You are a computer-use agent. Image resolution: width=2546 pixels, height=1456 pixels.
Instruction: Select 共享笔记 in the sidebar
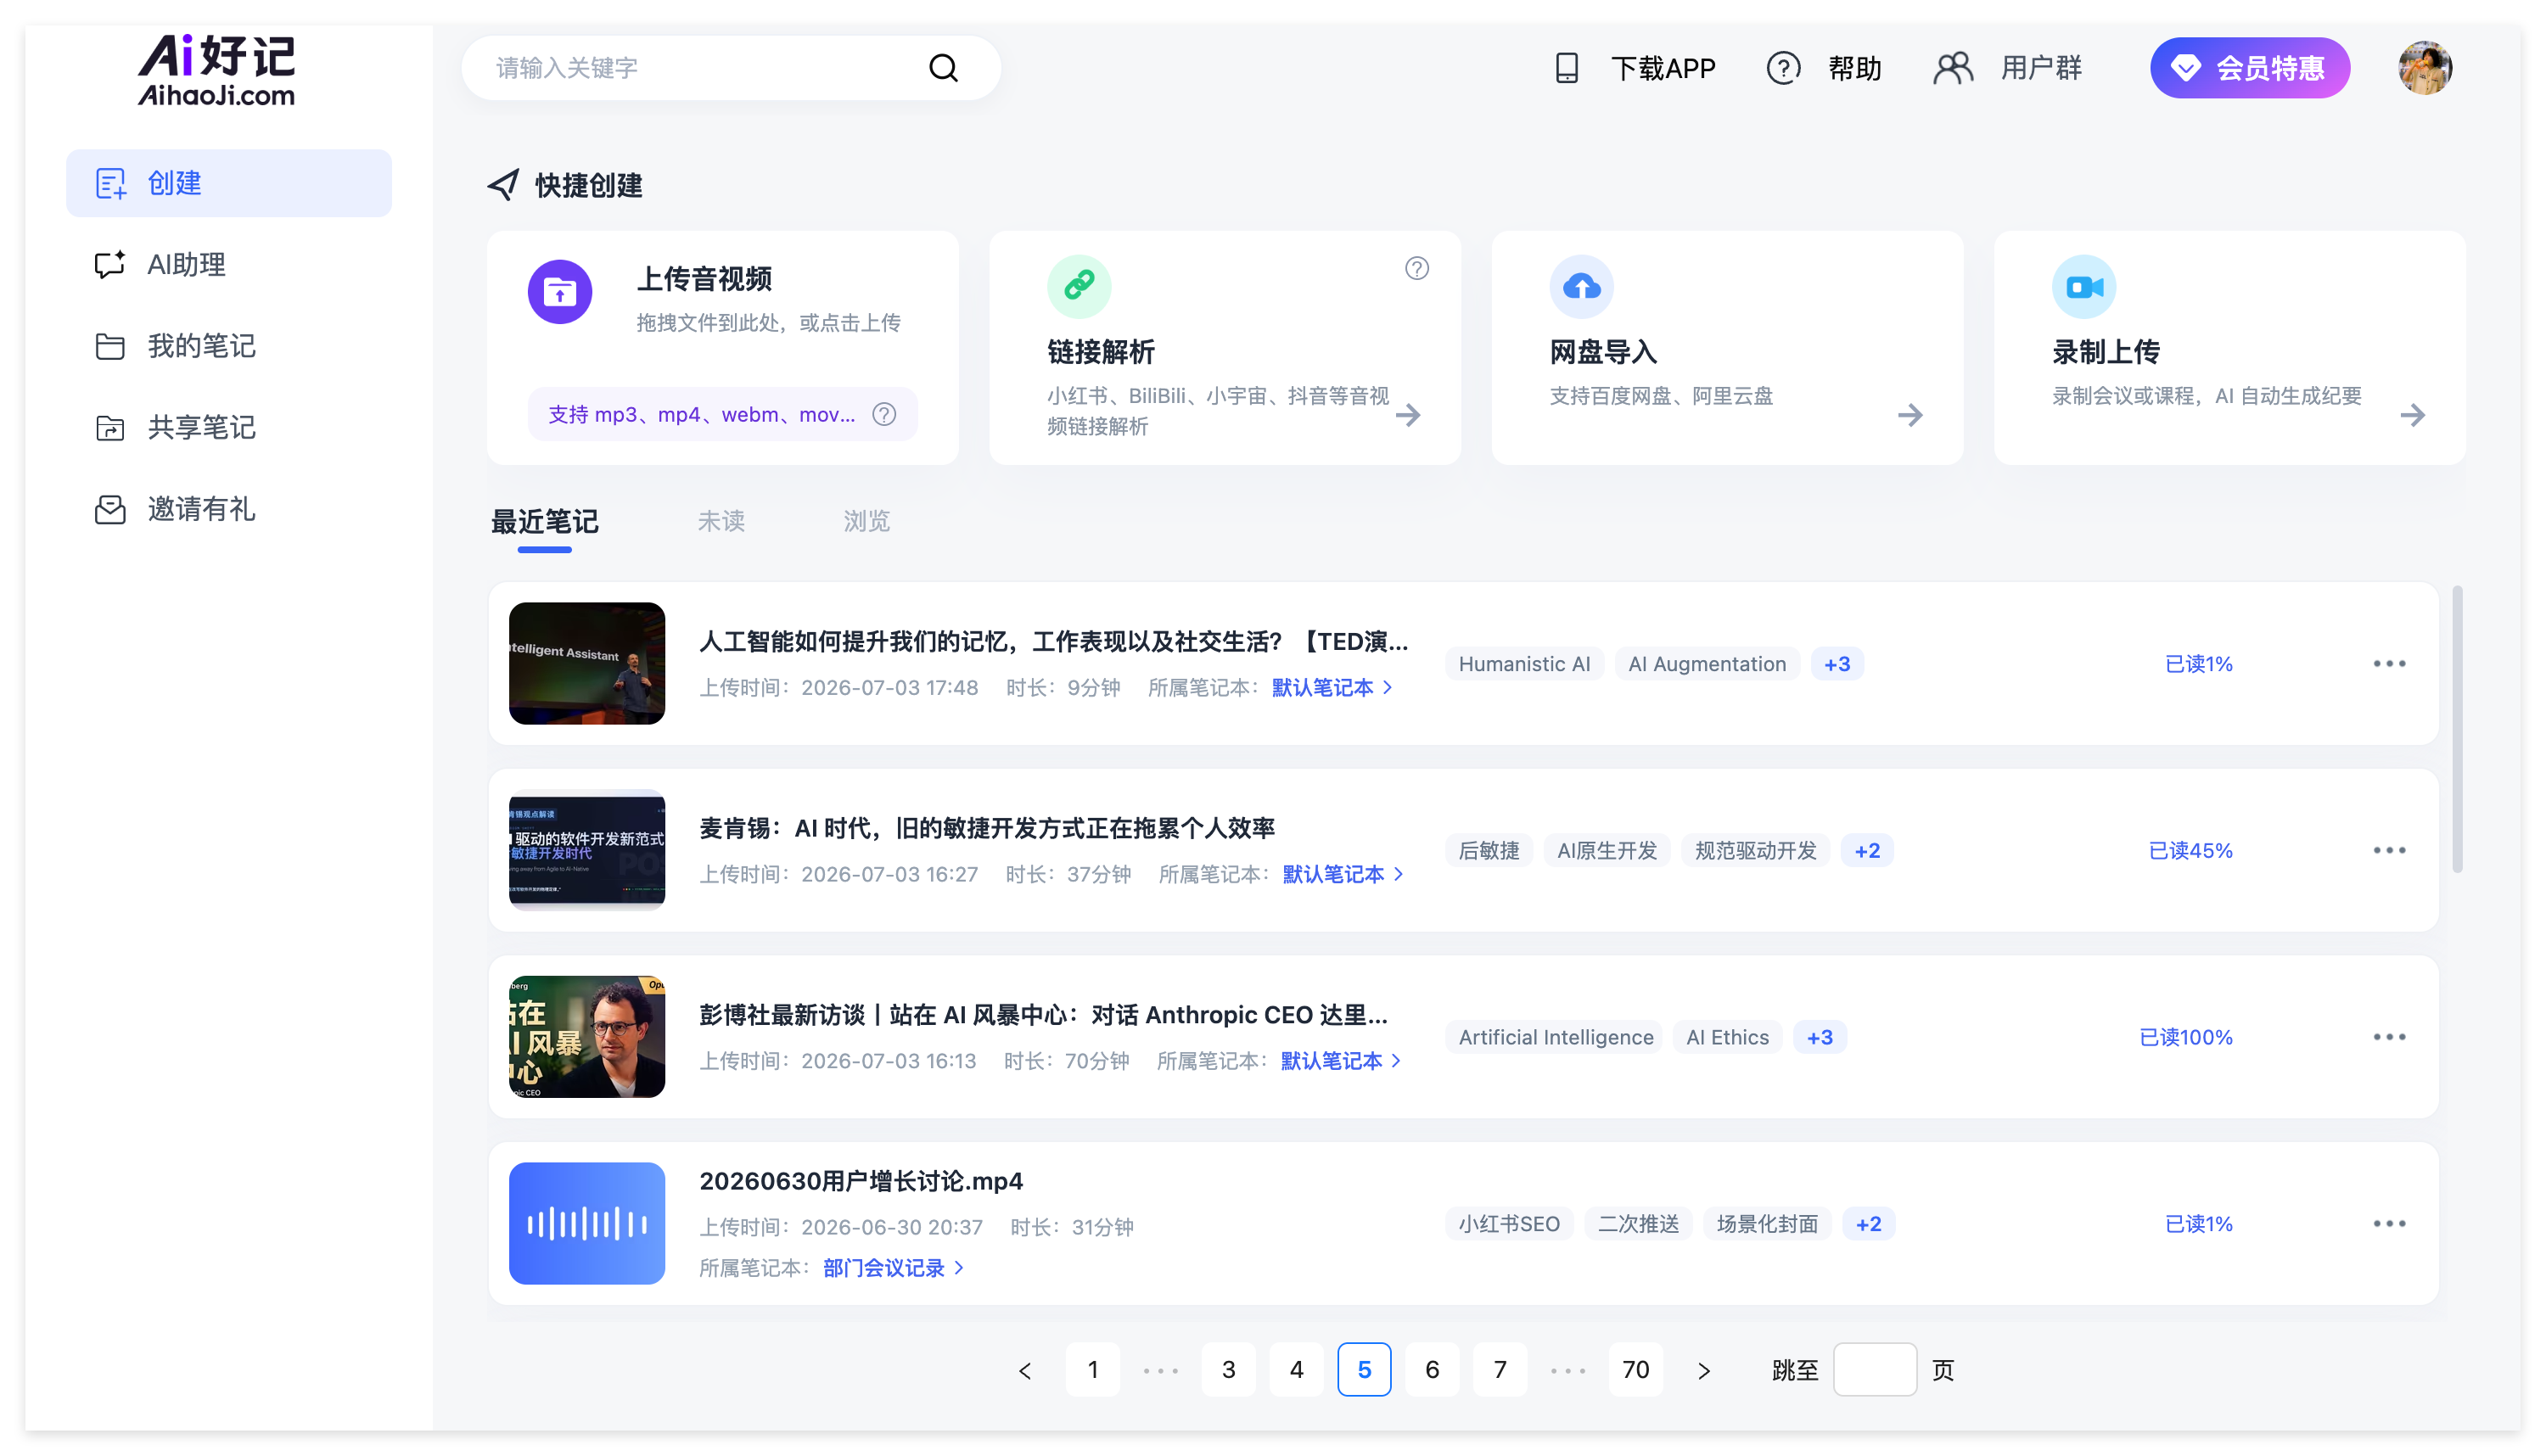point(229,427)
